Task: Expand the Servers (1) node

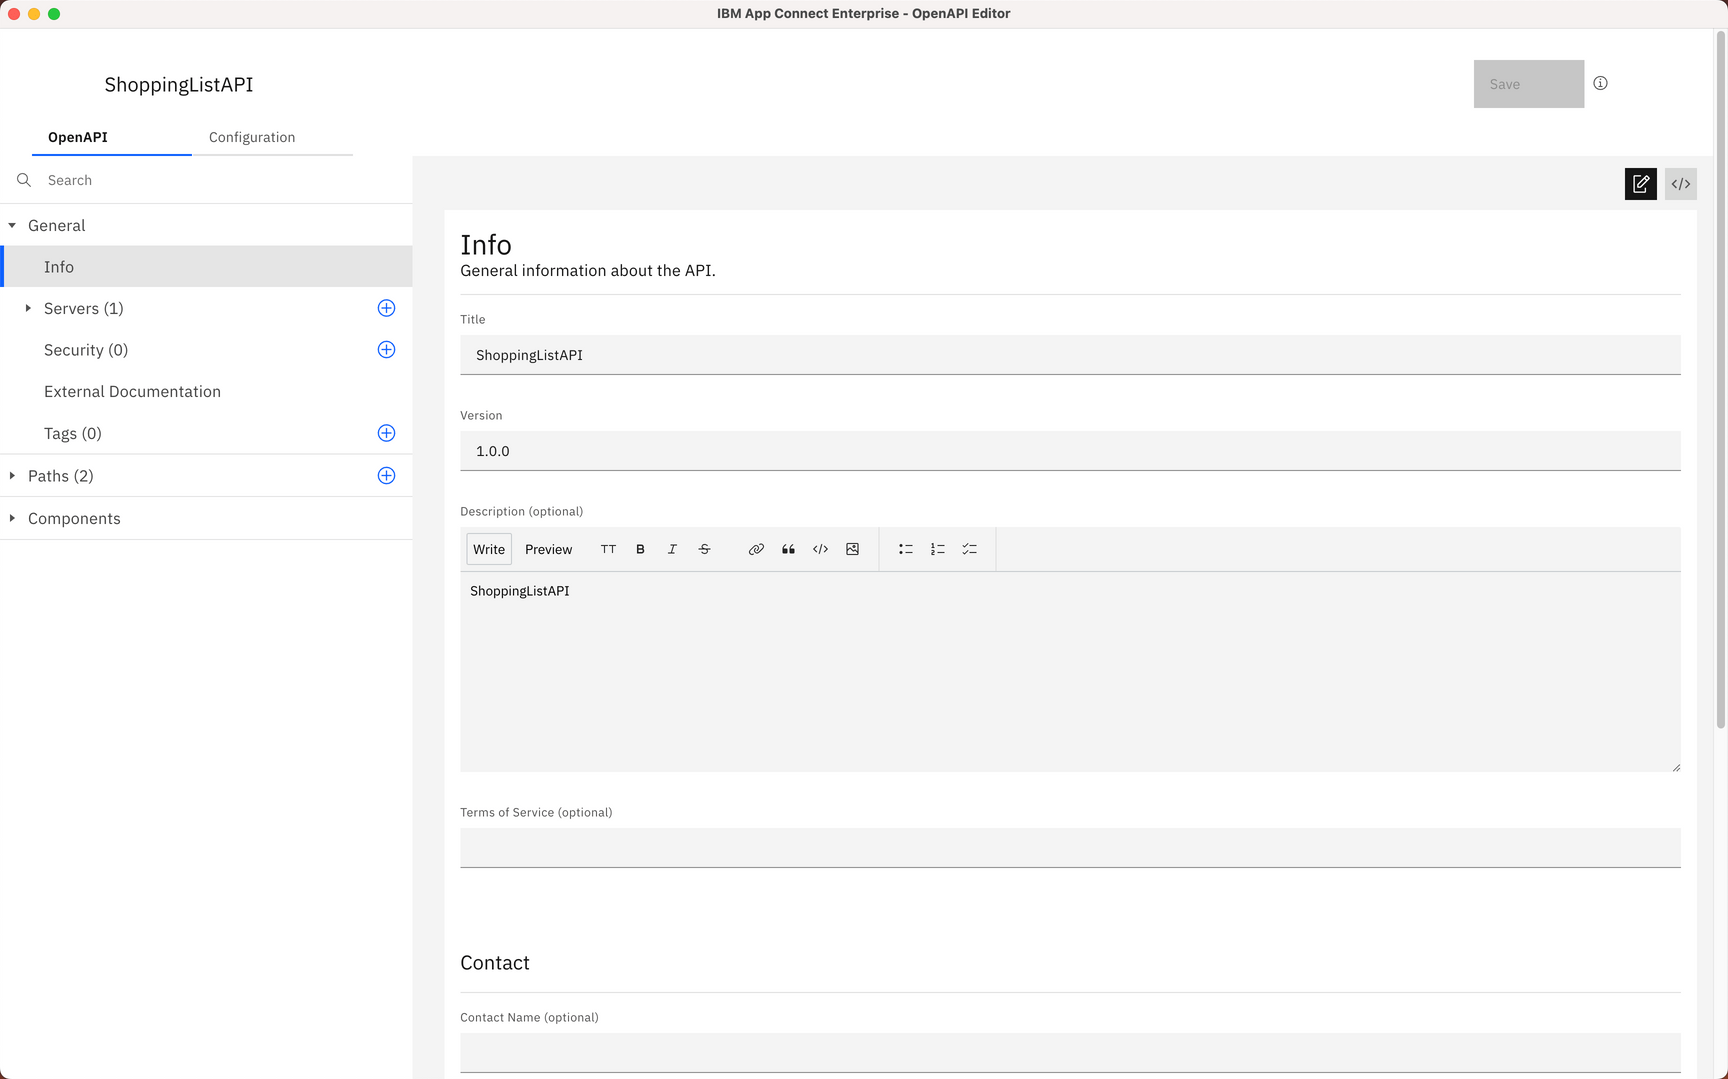Action: (28, 308)
